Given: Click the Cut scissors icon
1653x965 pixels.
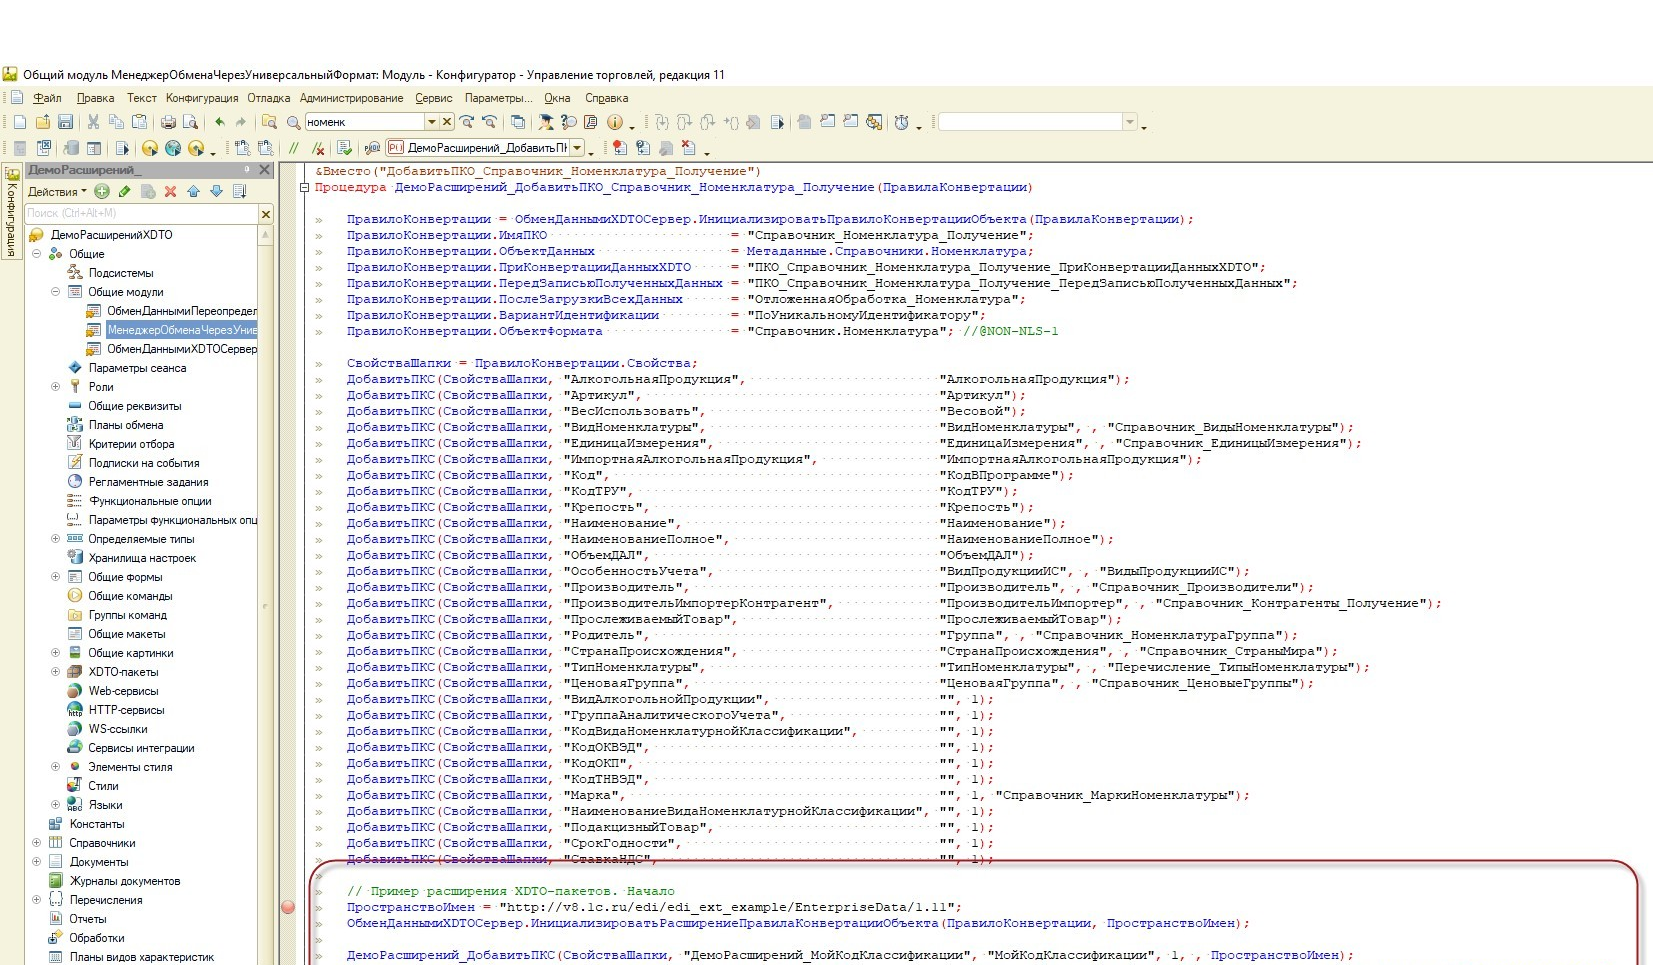Looking at the screenshot, I should [x=93, y=122].
